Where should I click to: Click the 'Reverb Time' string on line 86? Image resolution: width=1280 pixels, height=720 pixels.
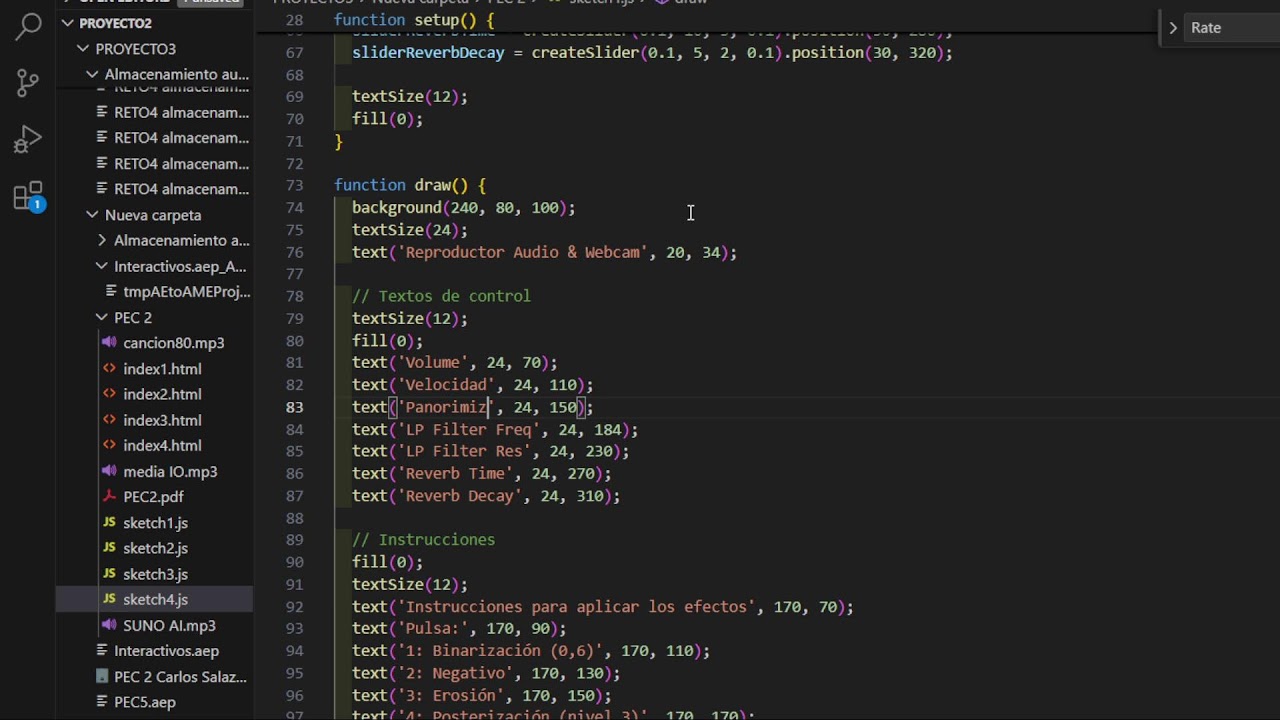(x=454, y=474)
